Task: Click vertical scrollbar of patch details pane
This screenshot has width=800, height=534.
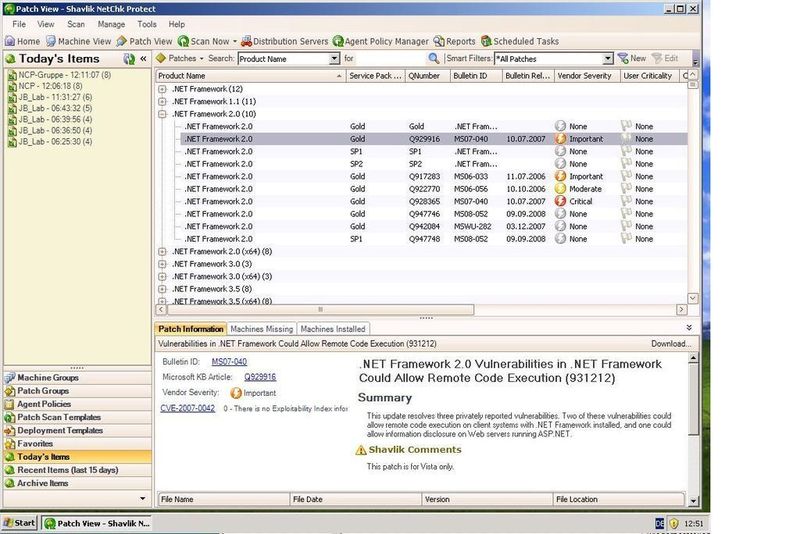Action: (693, 400)
